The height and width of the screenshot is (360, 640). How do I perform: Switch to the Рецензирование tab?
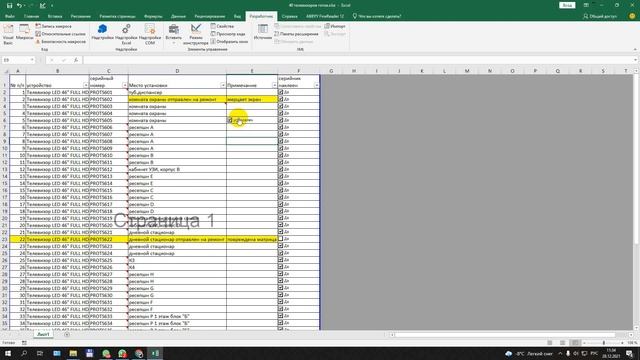(x=210, y=16)
